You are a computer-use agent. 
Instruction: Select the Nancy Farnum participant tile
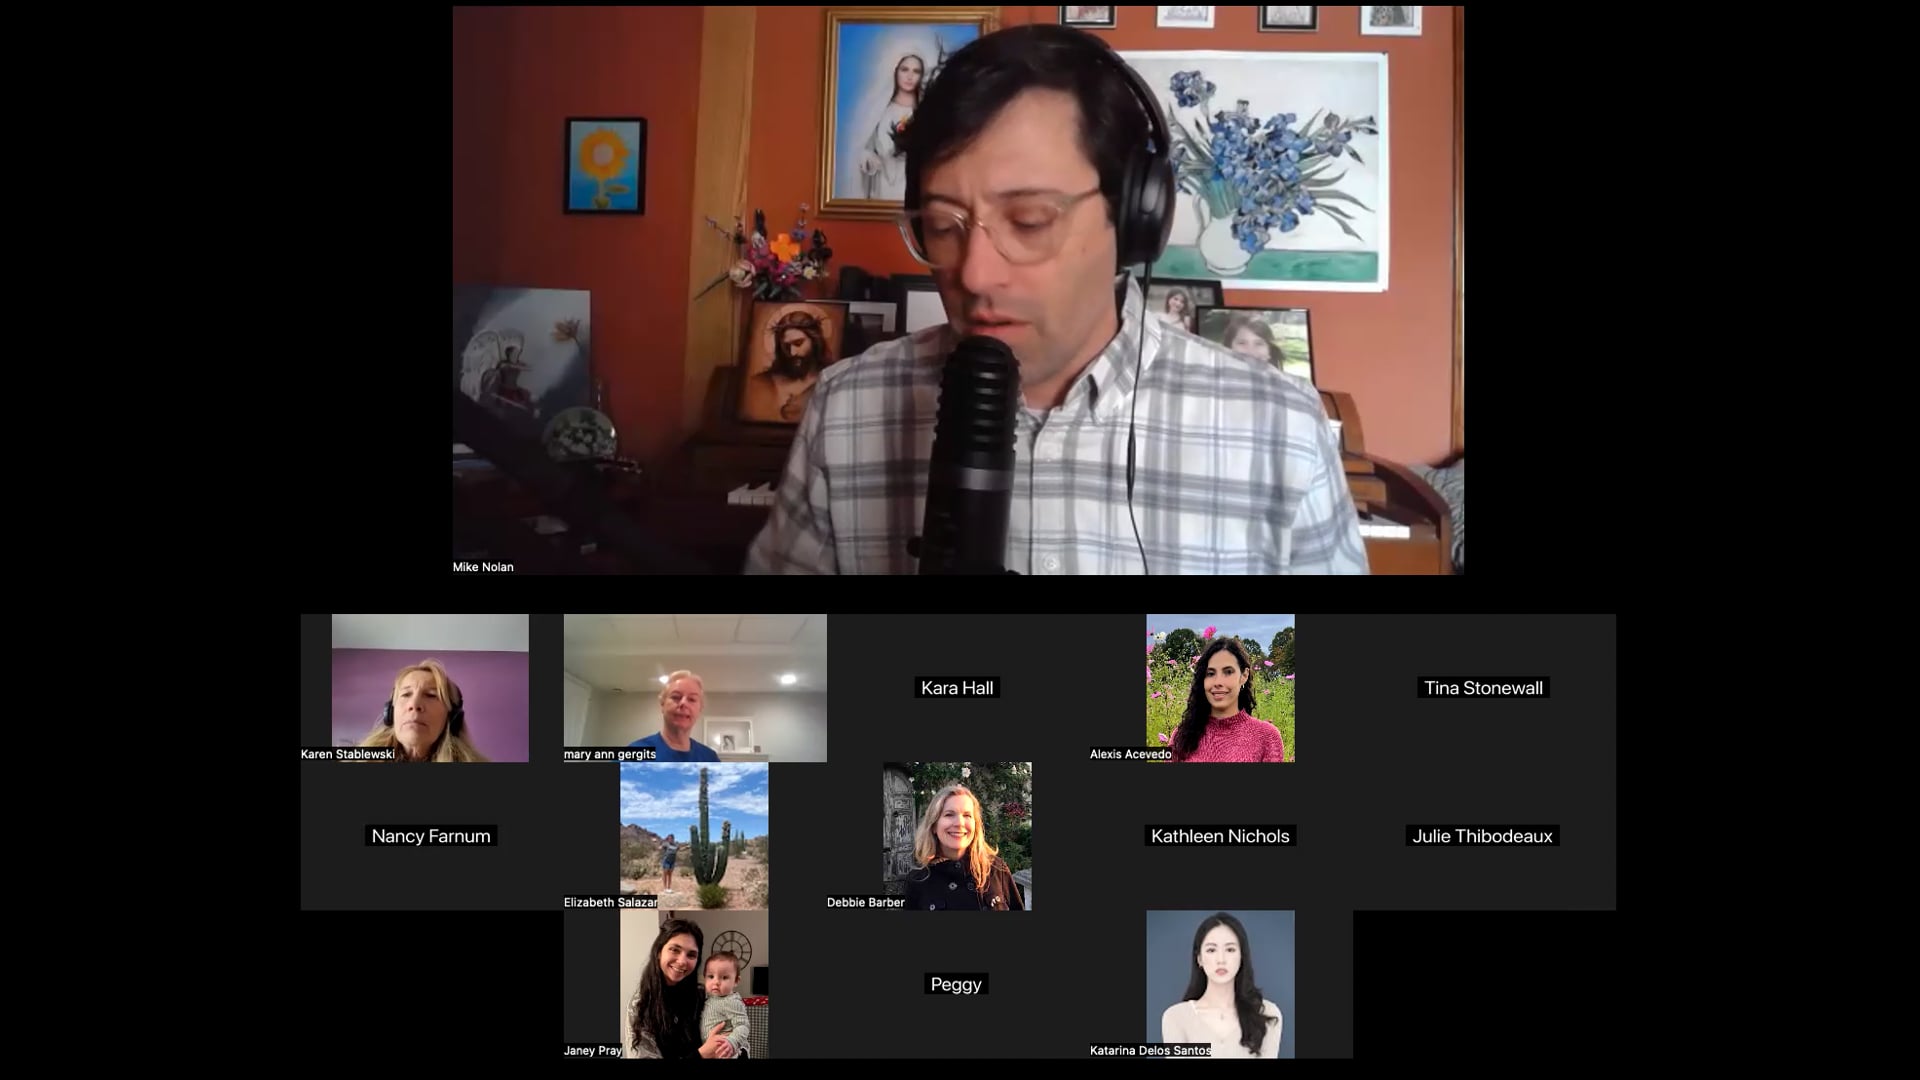pyautogui.click(x=431, y=836)
